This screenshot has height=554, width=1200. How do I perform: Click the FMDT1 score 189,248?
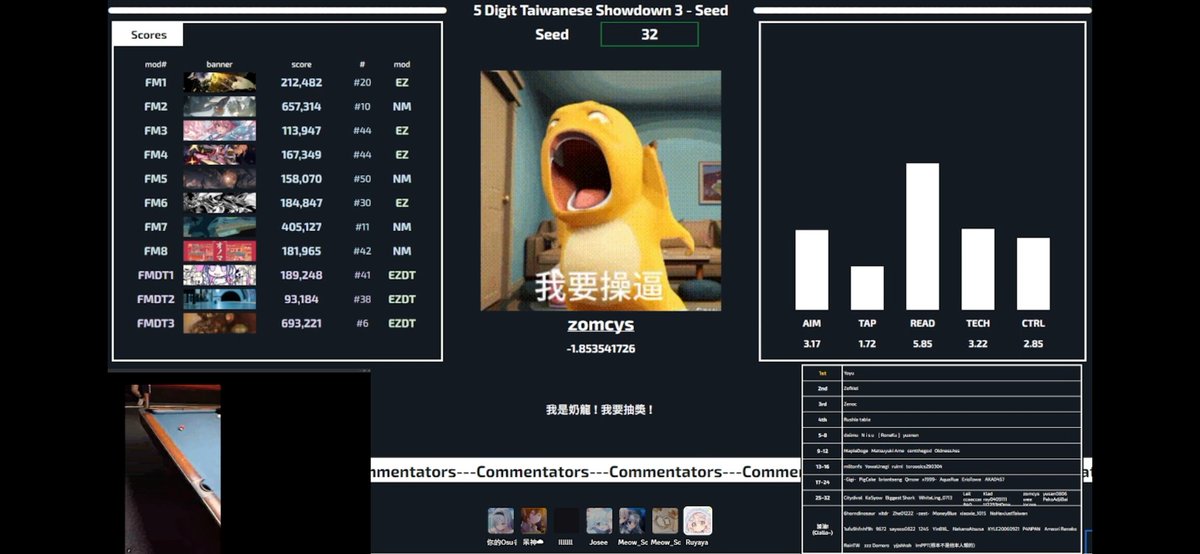pos(301,275)
